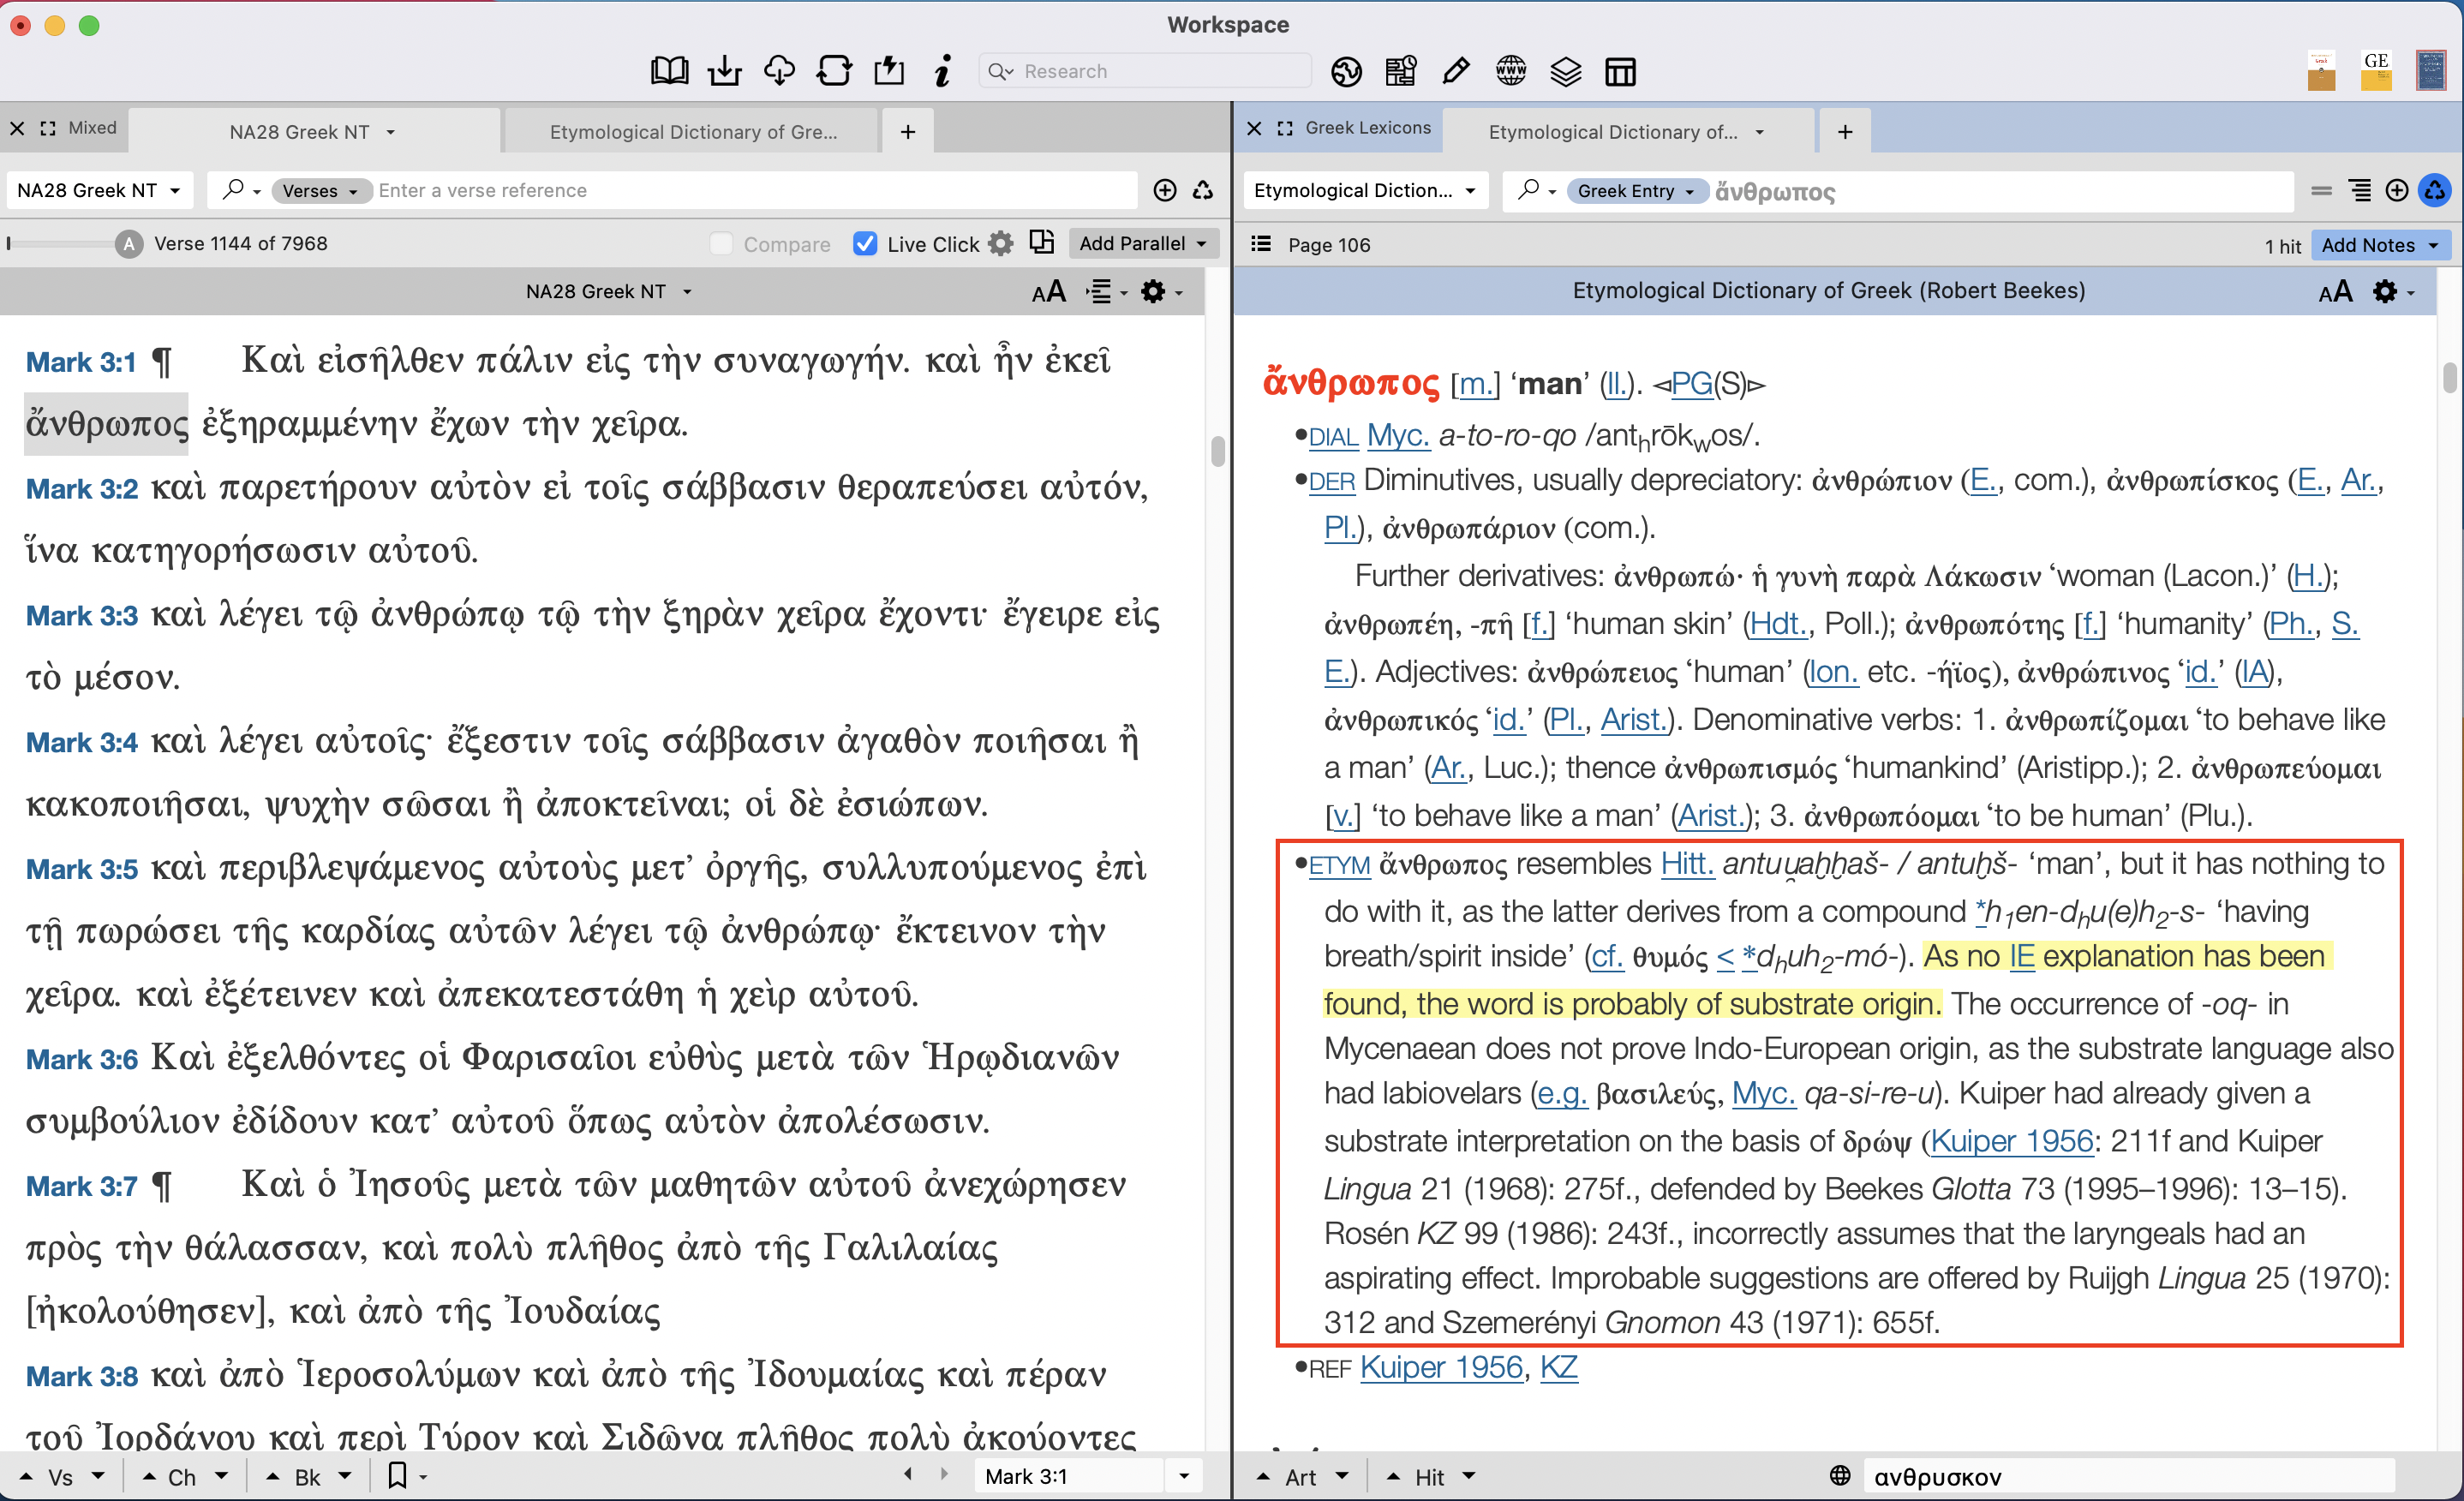Open the Atlas globe icon

click(1347, 71)
